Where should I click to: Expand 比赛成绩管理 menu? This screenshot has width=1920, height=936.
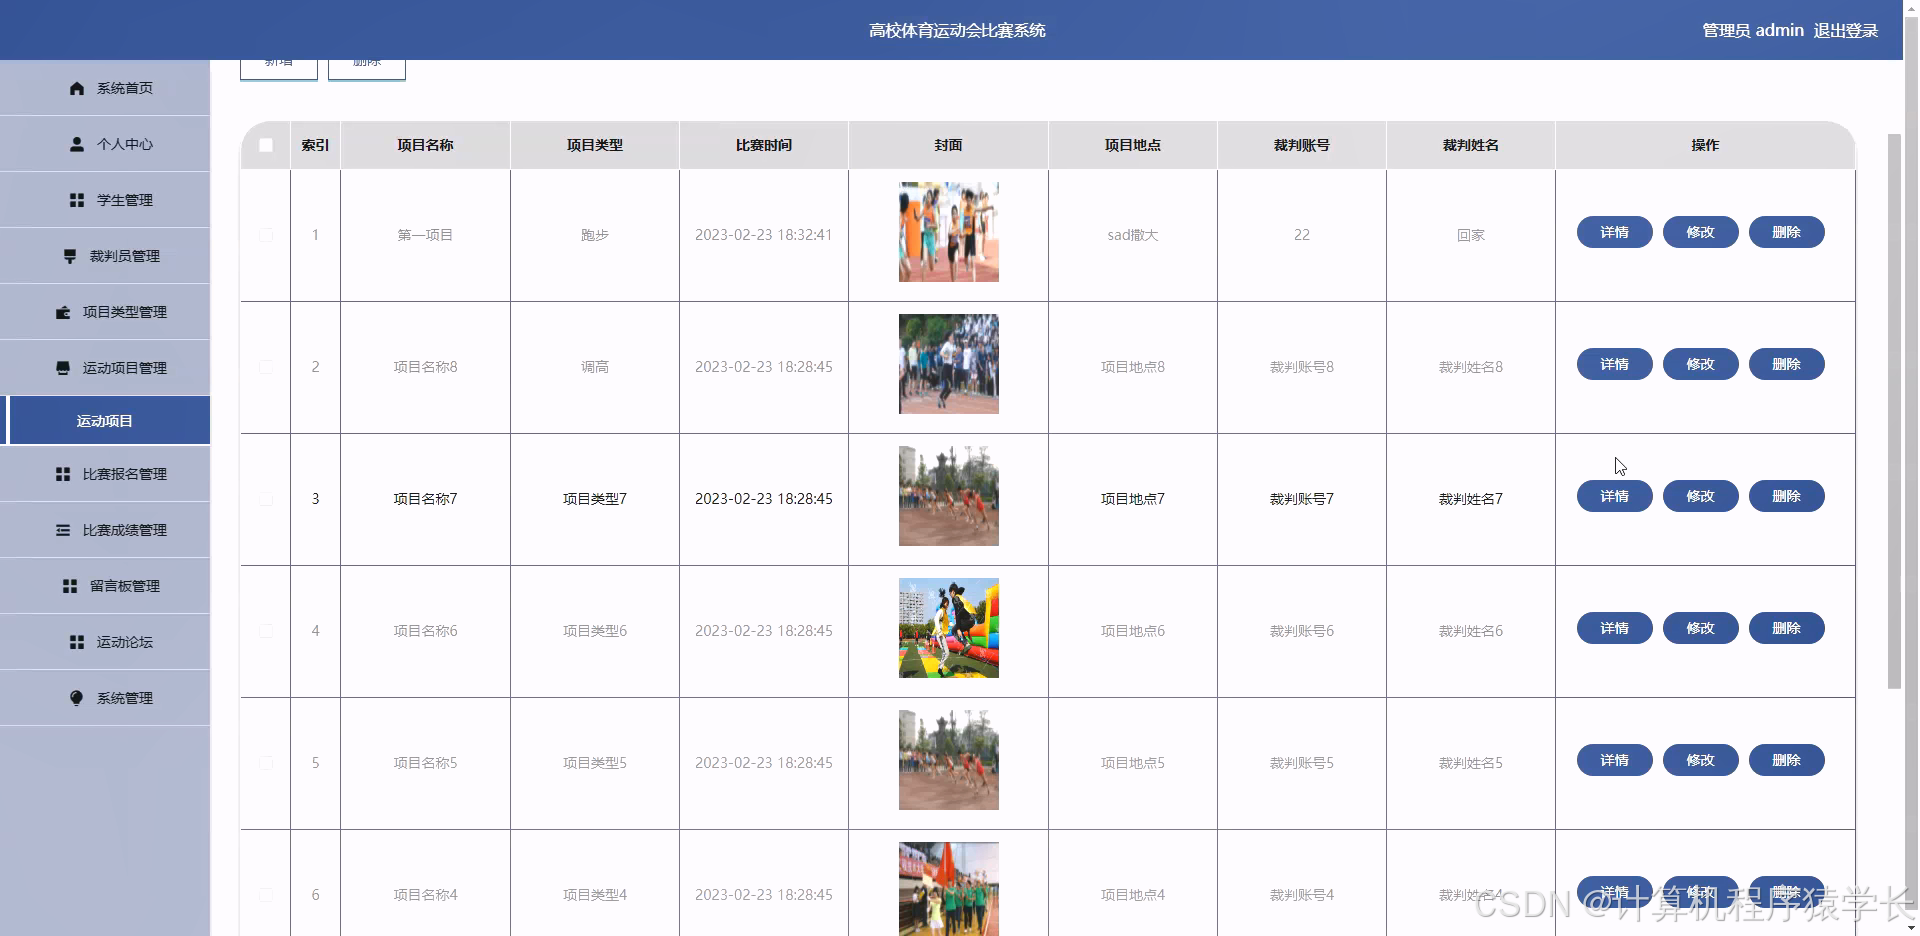click(105, 530)
